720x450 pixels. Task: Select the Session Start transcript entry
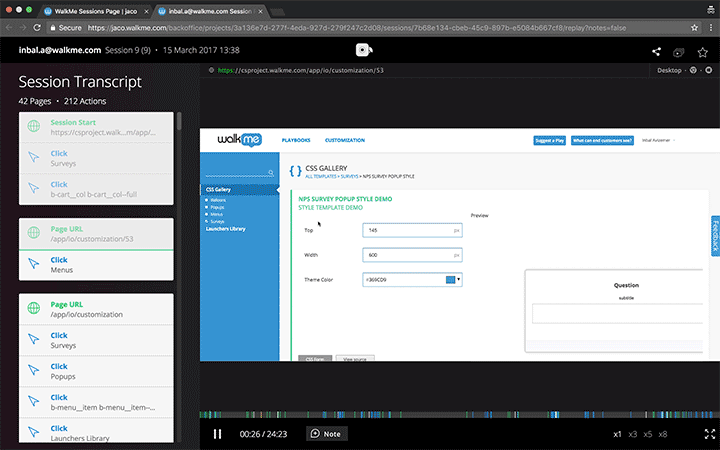[x=96, y=127]
